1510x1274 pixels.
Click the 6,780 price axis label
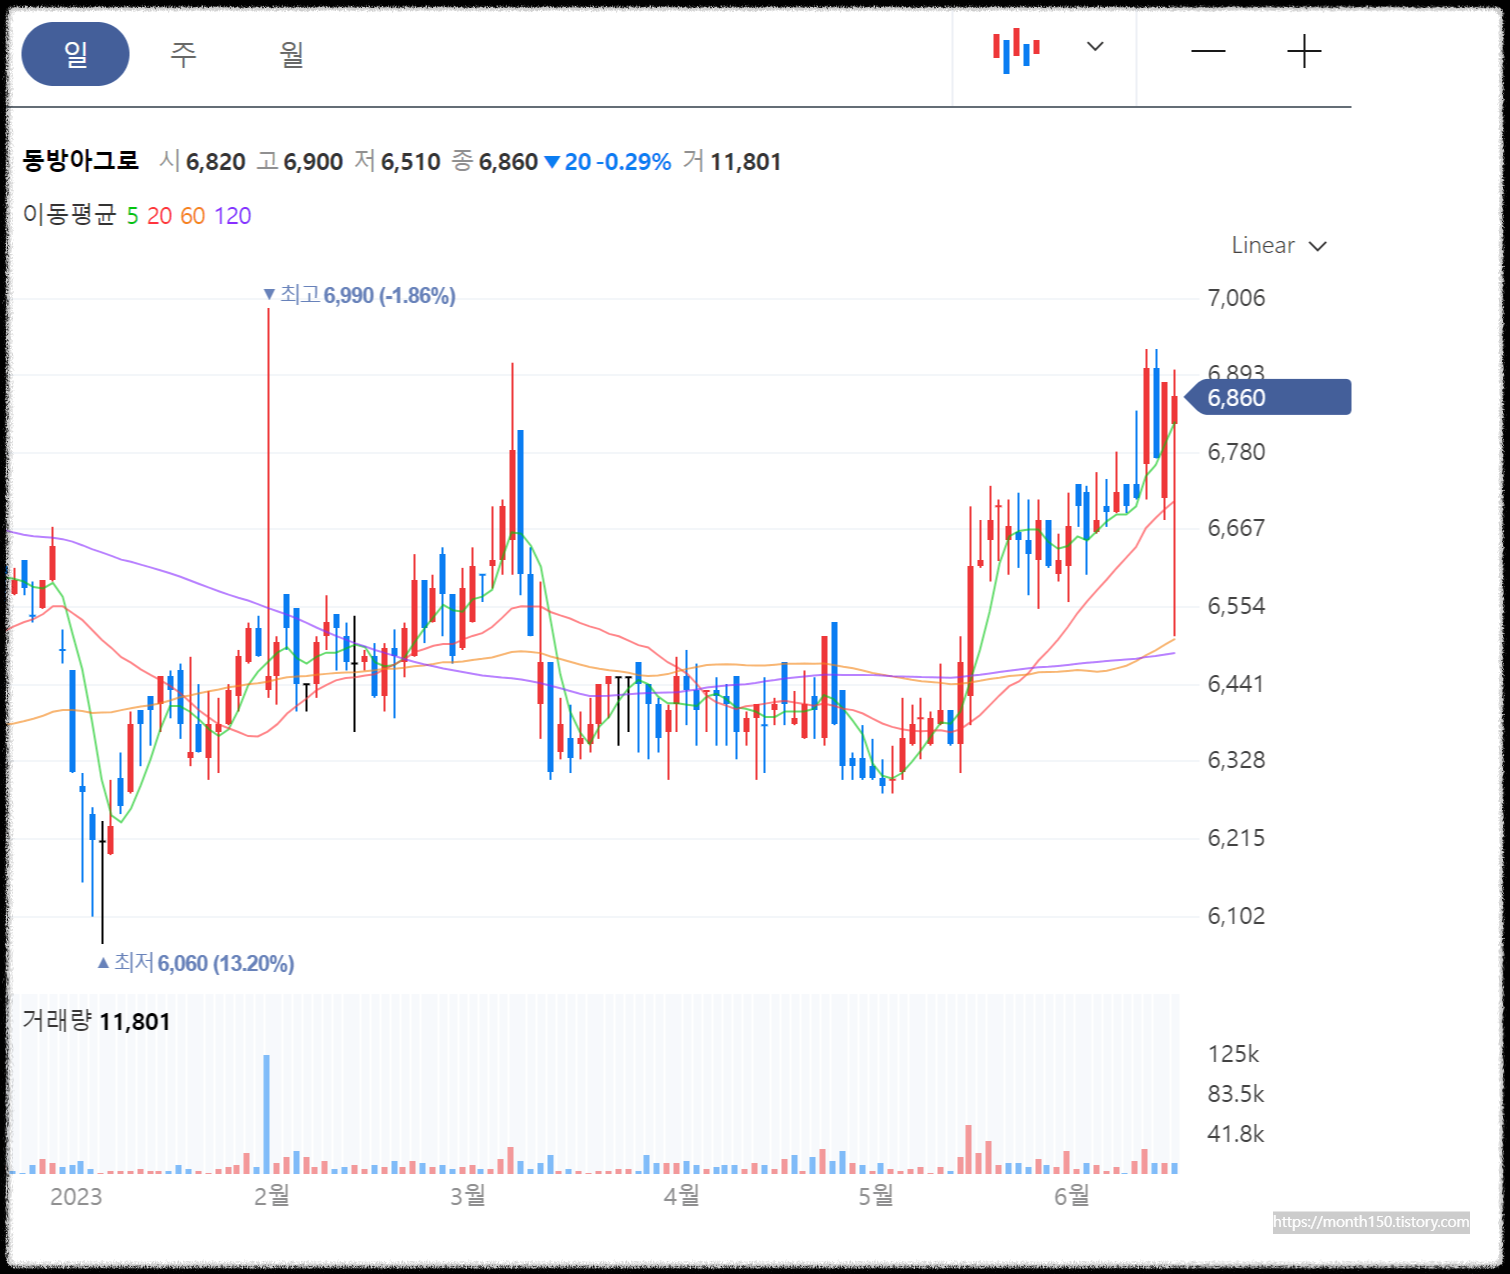click(1236, 452)
